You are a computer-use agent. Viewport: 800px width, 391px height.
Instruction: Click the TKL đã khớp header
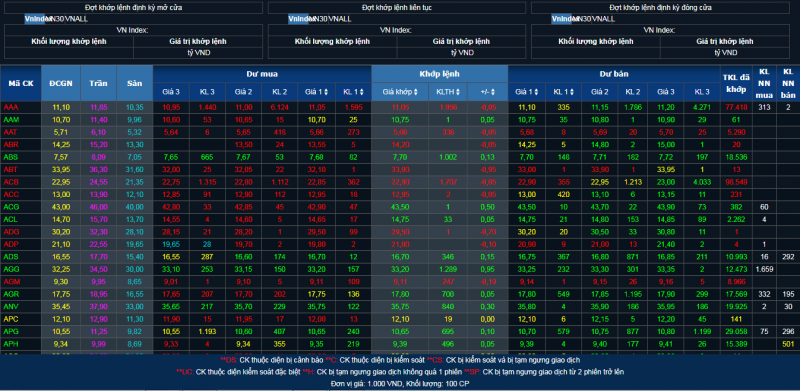pyautogui.click(x=735, y=83)
